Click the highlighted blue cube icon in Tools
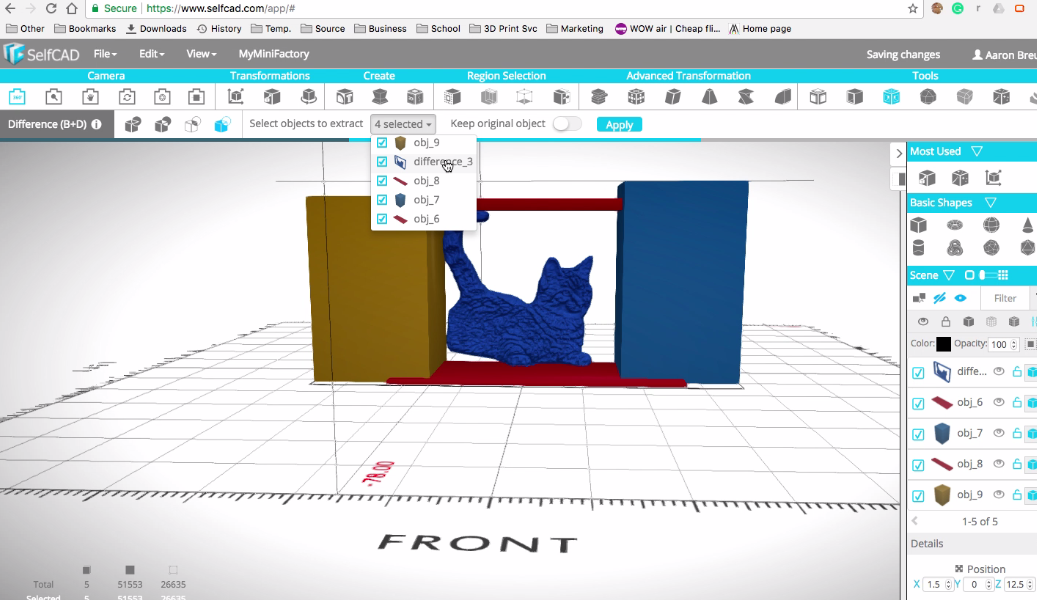This screenshot has height=600, width=1037. tap(891, 97)
